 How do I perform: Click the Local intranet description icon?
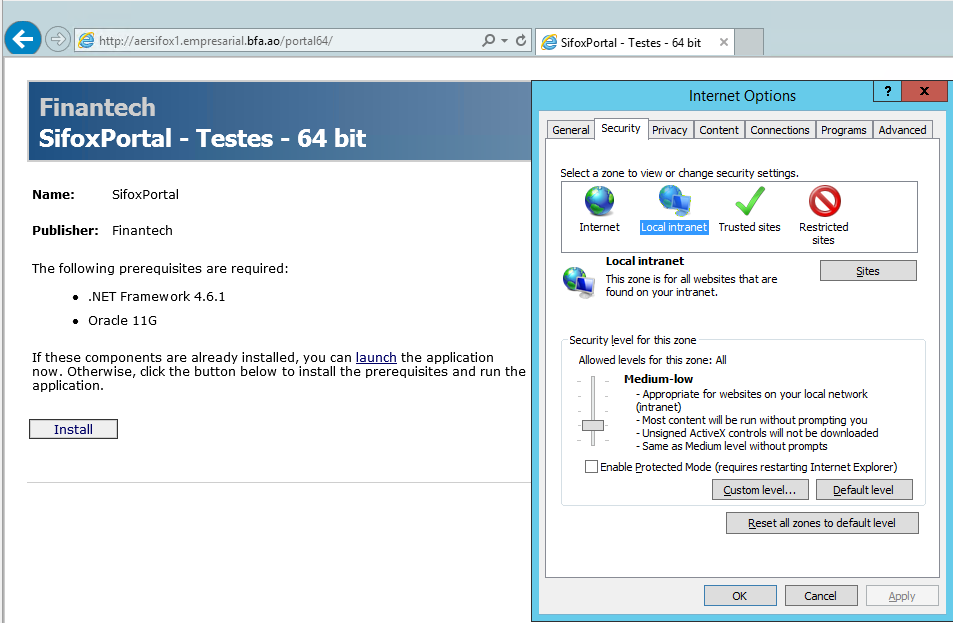578,282
